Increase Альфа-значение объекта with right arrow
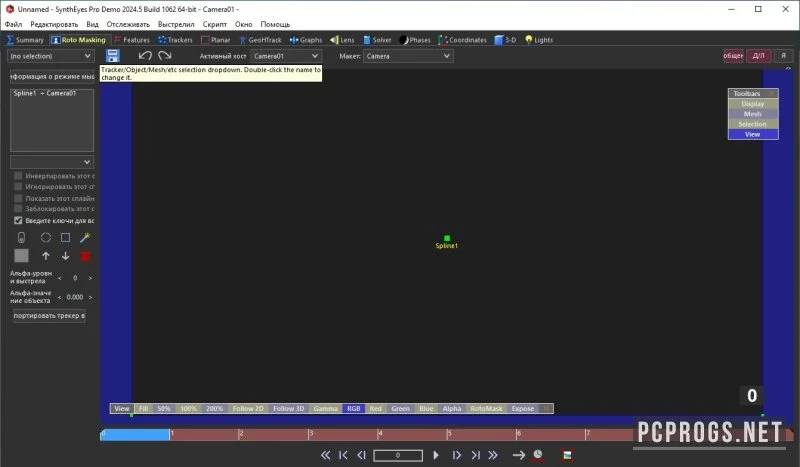The height and width of the screenshot is (467, 800). [90, 297]
